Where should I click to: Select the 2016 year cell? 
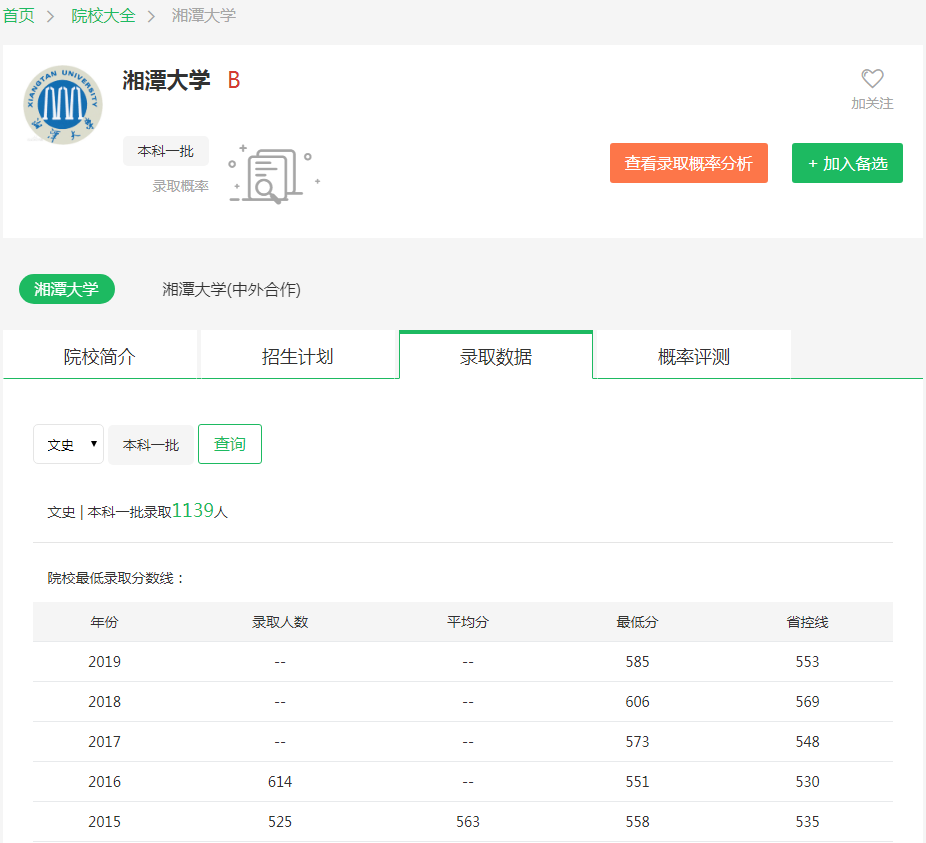(105, 782)
